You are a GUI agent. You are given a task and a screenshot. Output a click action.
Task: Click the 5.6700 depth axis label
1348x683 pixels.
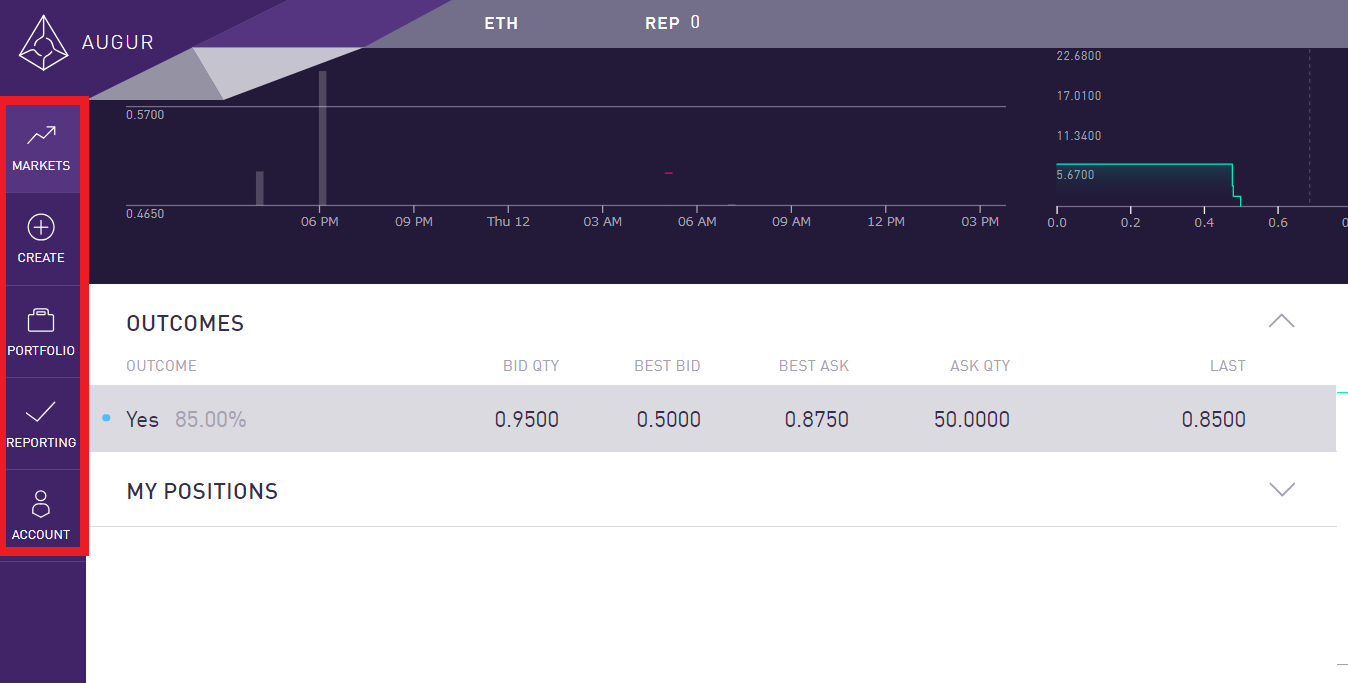[1076, 175]
